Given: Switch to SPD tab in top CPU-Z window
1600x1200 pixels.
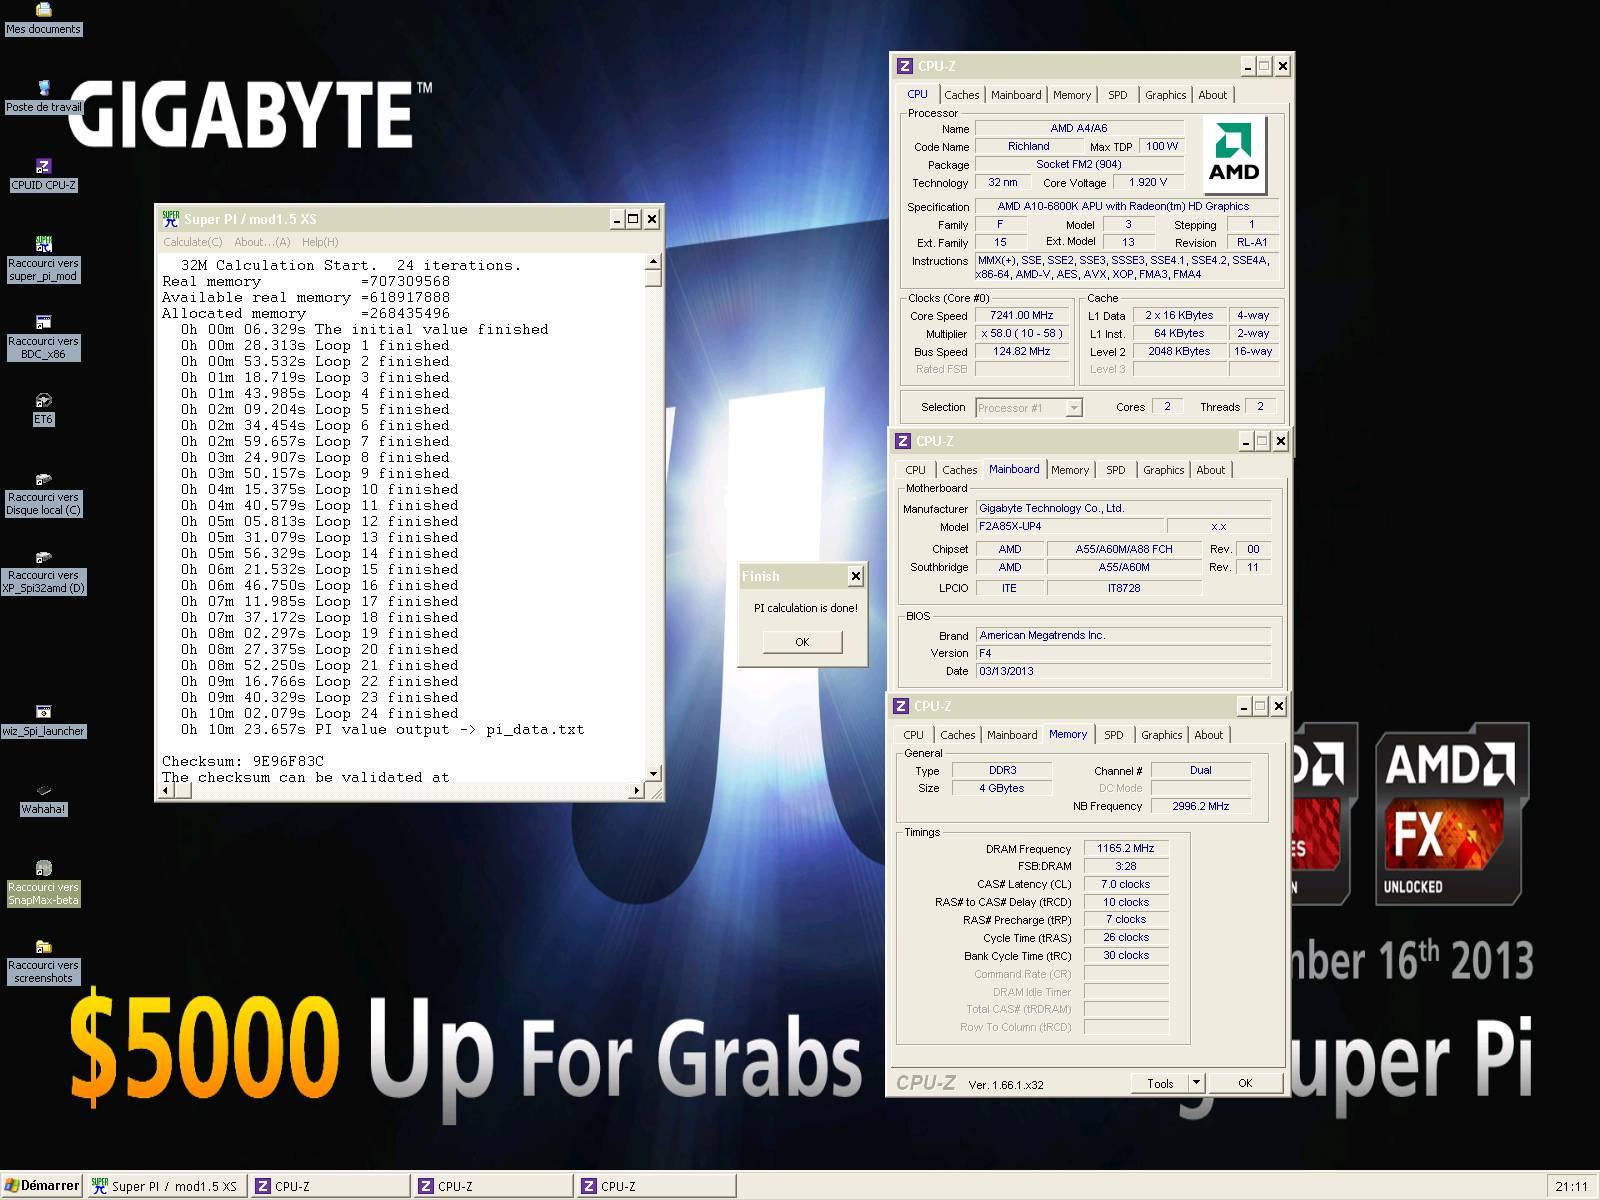Looking at the screenshot, I should point(1118,95).
